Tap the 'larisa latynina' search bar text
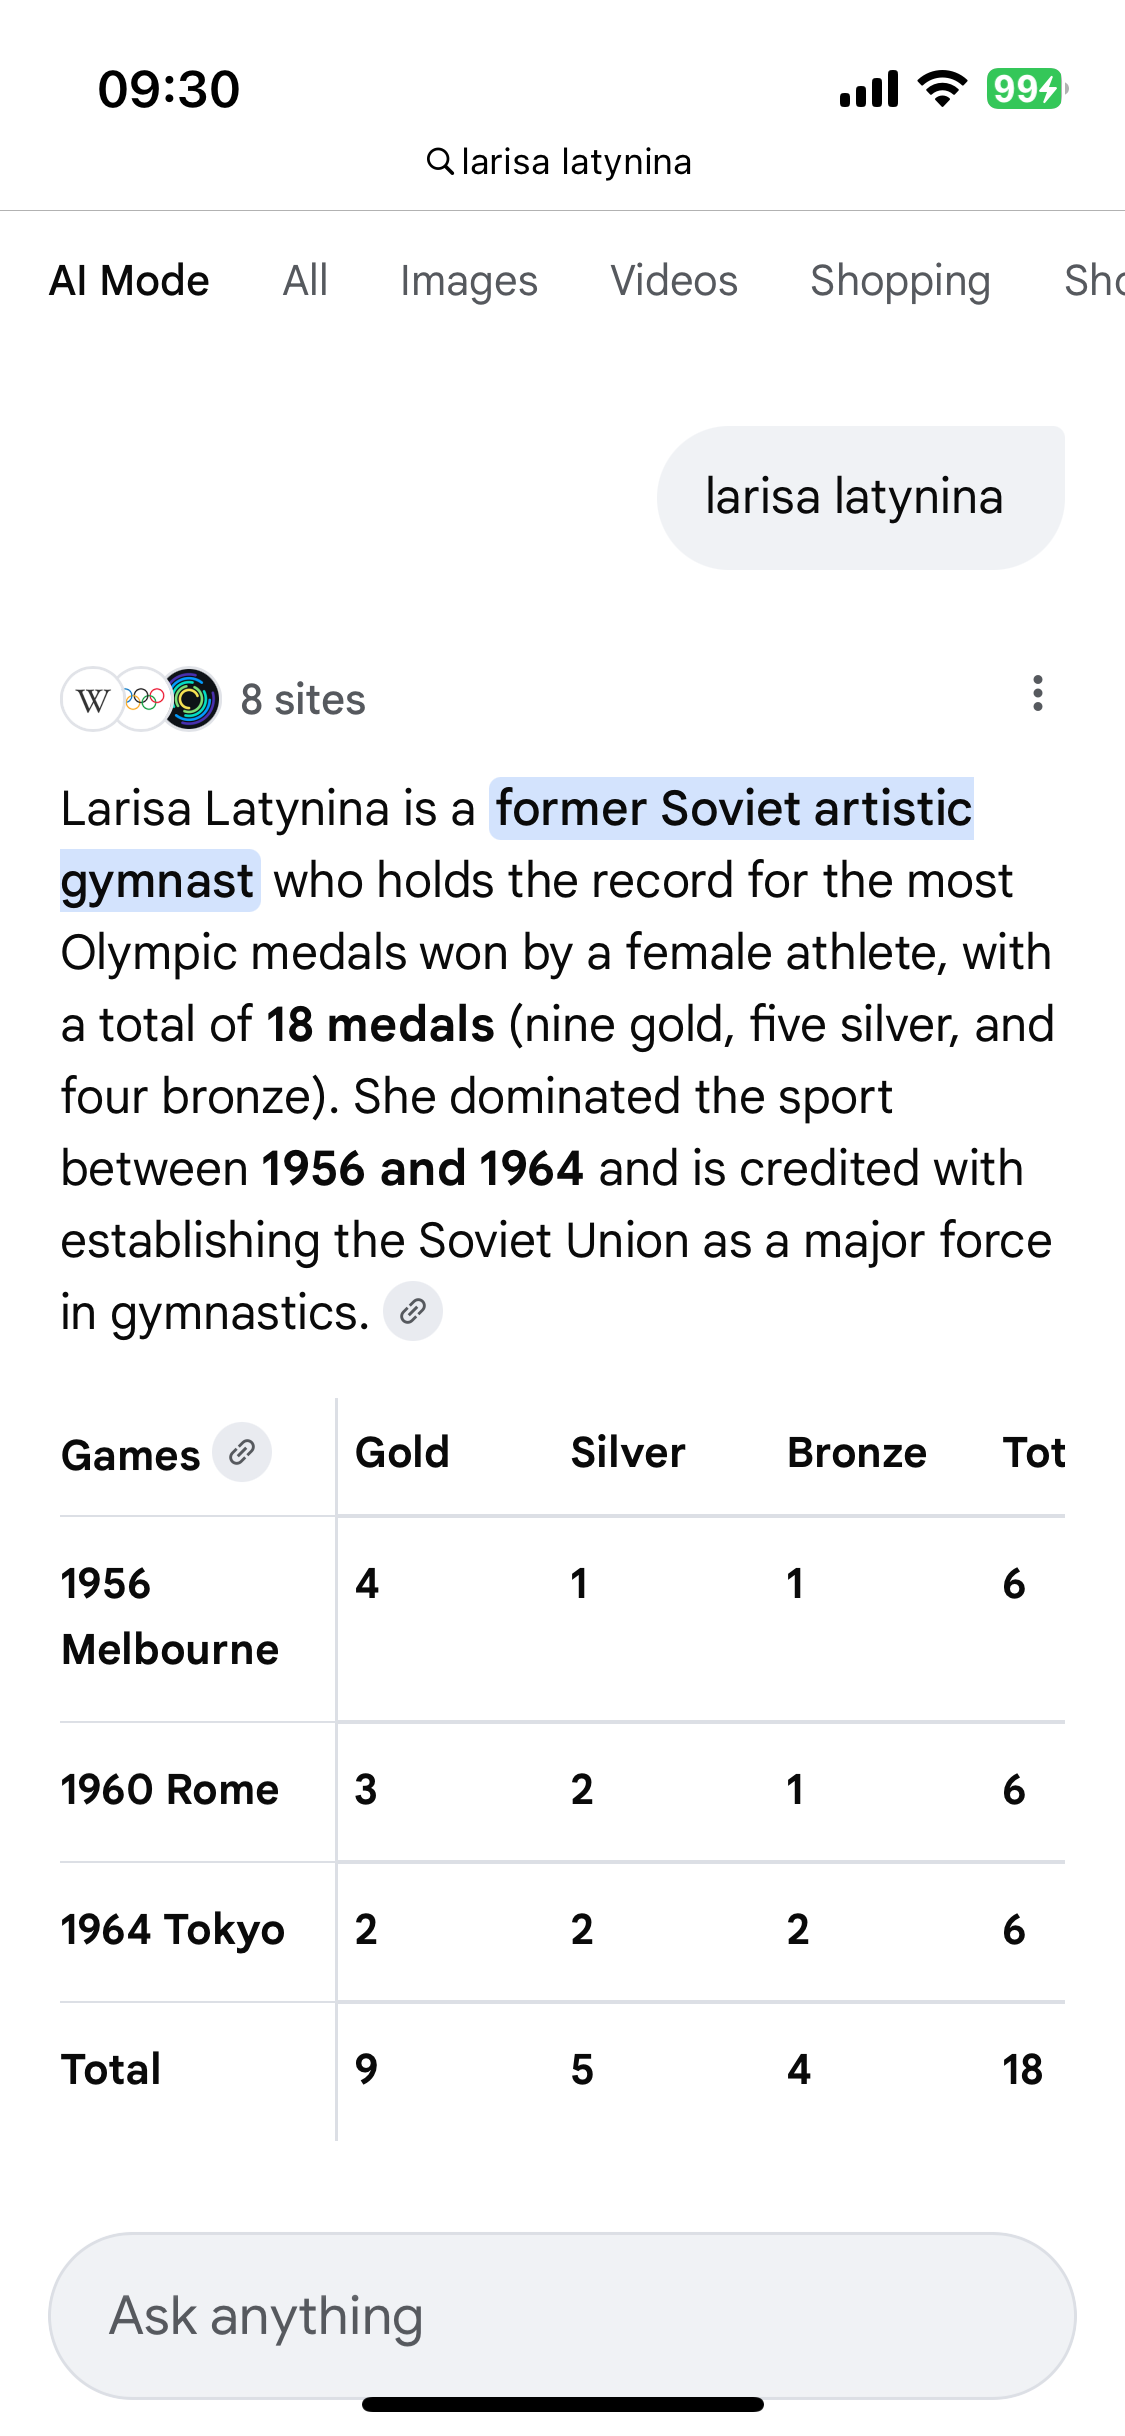The height and width of the screenshot is (2436, 1125). [x=576, y=161]
